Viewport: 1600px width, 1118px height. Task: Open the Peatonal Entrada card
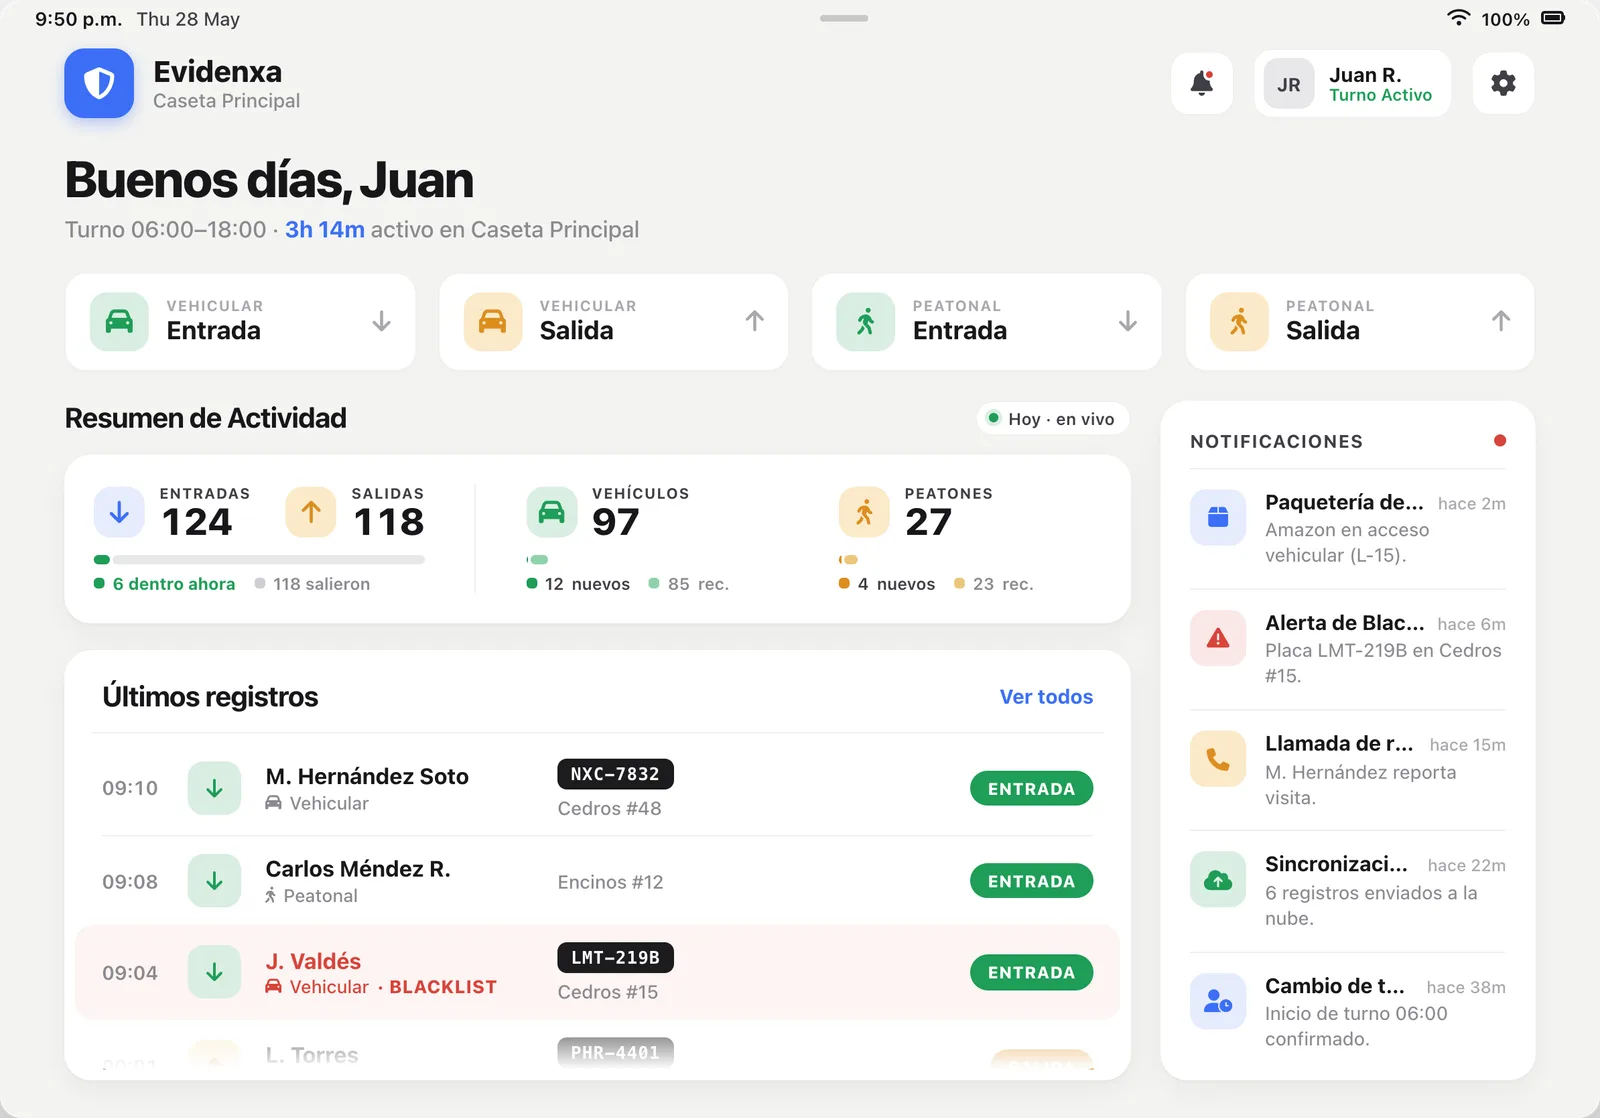pos(987,322)
